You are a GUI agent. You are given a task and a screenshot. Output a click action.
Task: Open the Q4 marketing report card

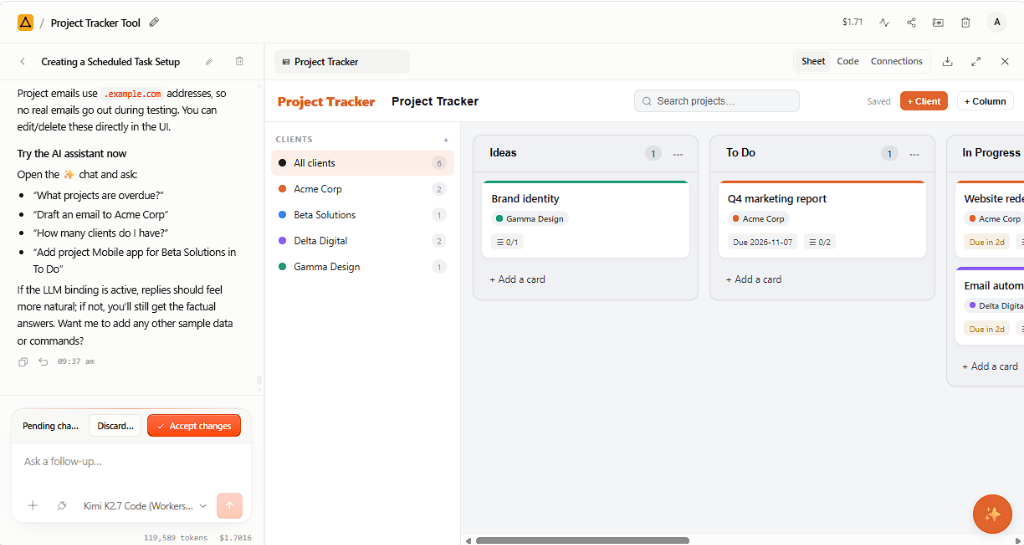click(x=822, y=220)
